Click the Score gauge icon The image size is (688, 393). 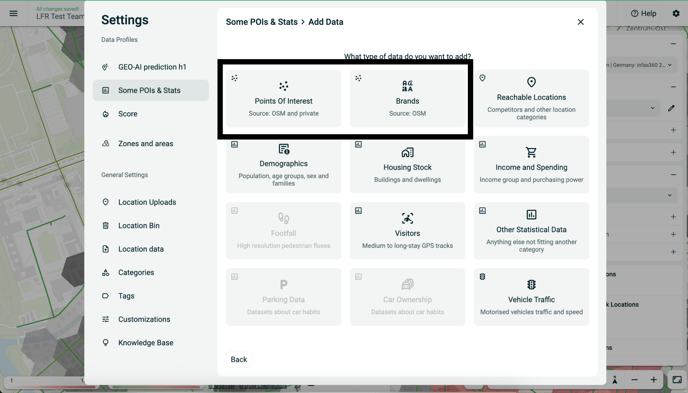(105, 114)
